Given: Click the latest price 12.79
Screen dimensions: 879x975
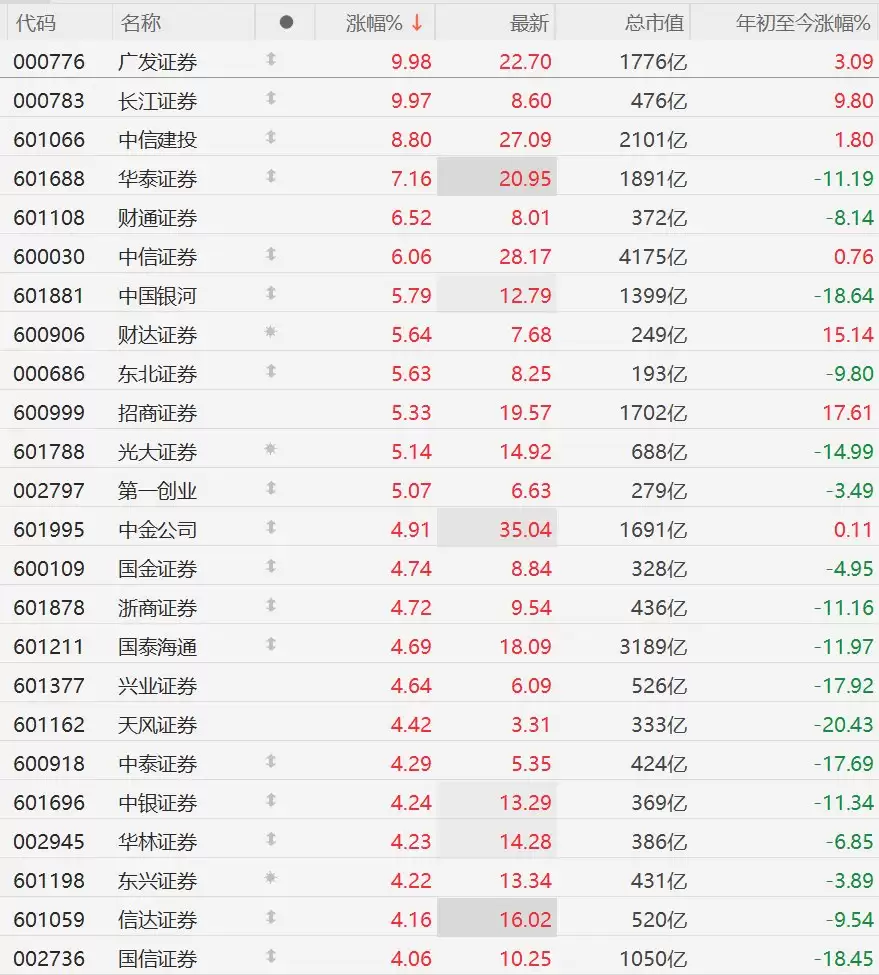Looking at the screenshot, I should [525, 296].
